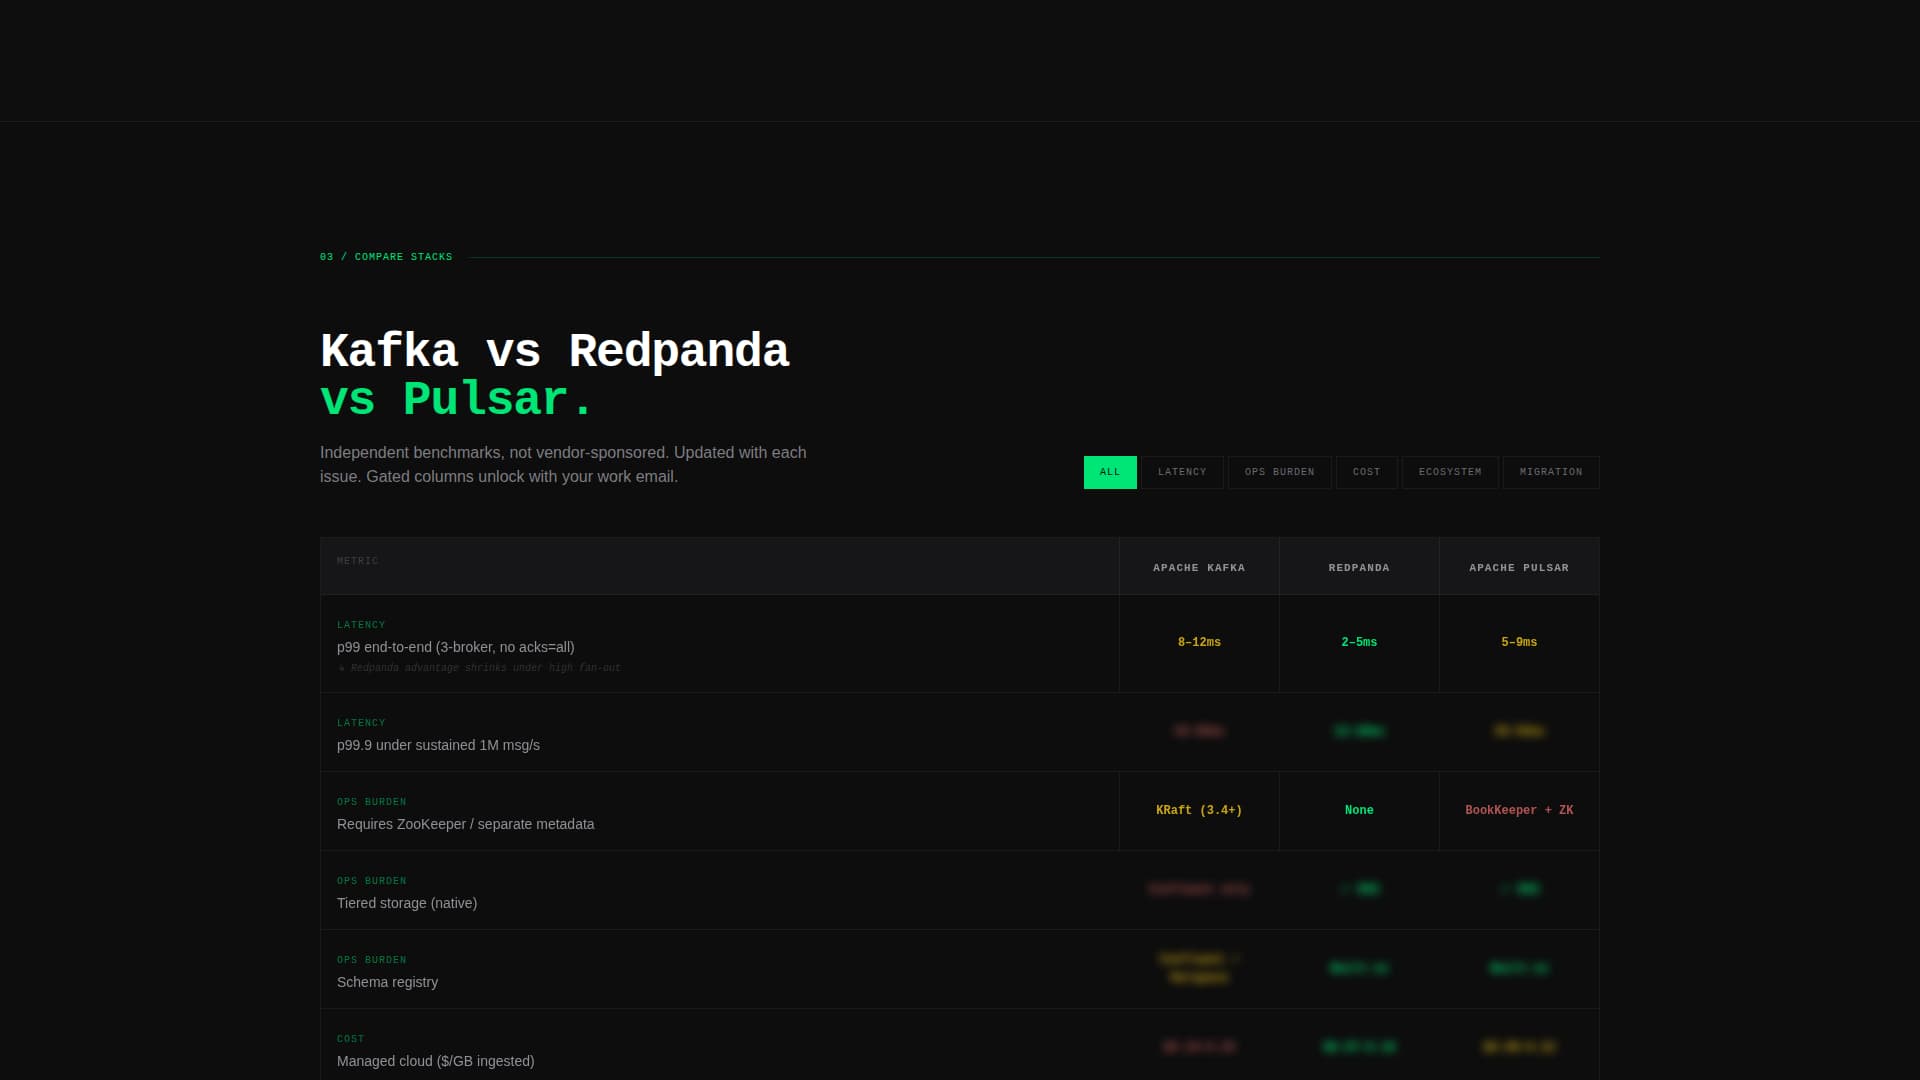Choose the MIGRATION filter tab
1920x1080 pixels.
[x=1551, y=472]
